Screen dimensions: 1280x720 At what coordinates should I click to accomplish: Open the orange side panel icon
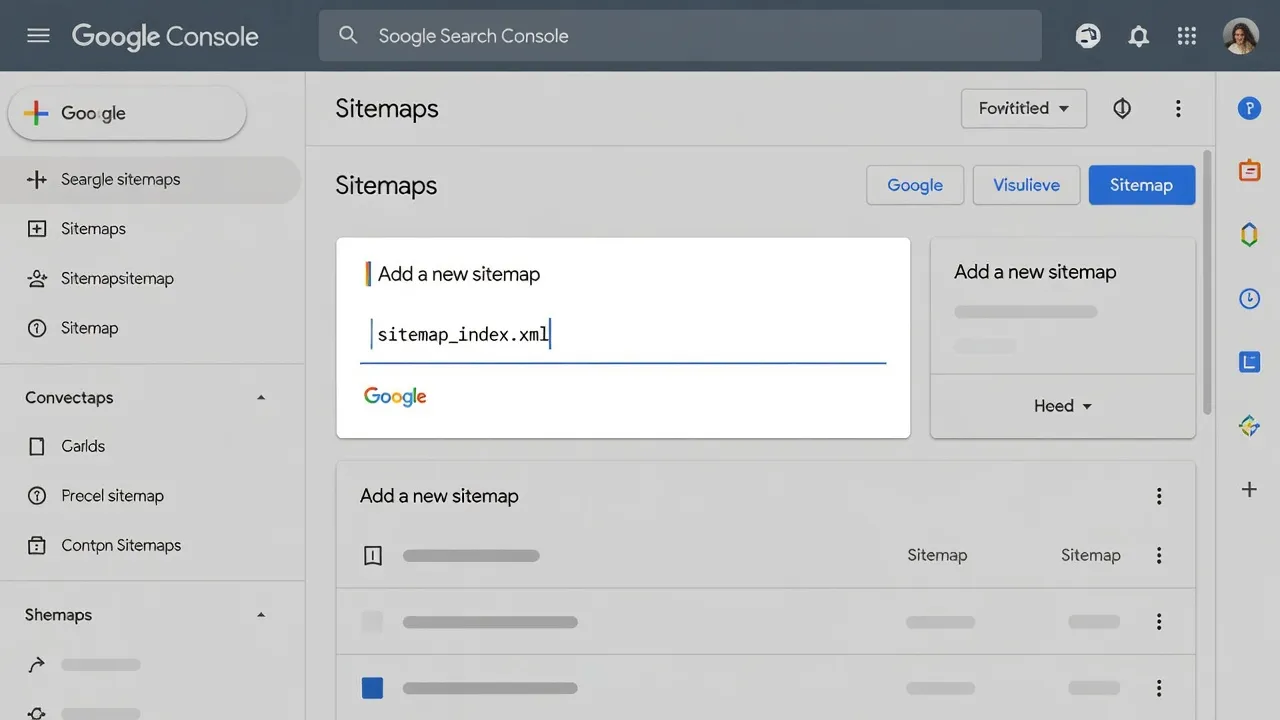point(1249,171)
